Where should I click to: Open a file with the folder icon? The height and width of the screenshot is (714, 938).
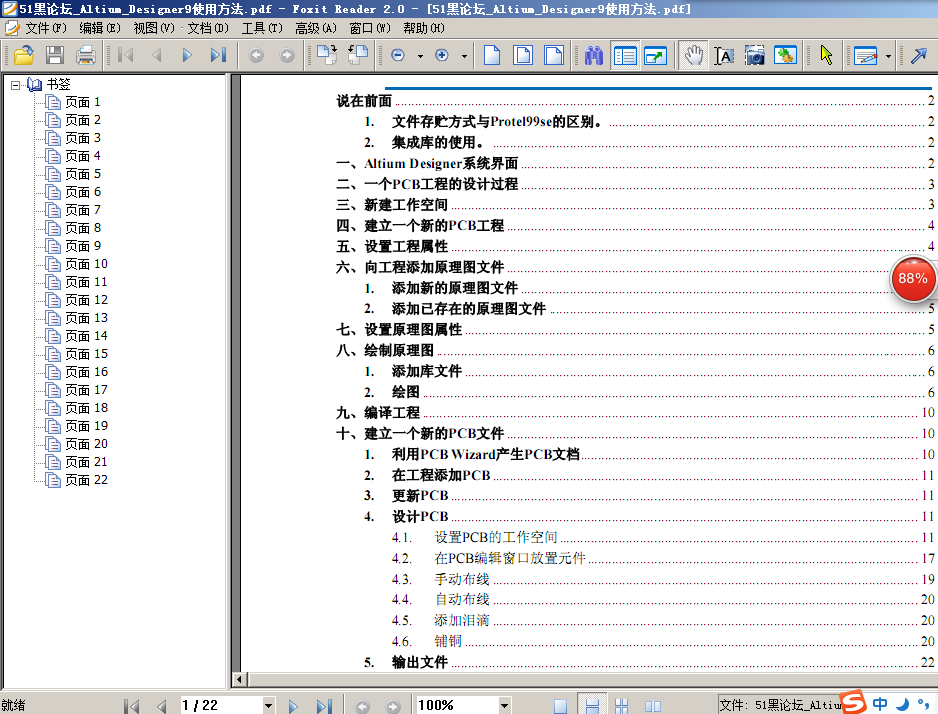pyautogui.click(x=24, y=56)
